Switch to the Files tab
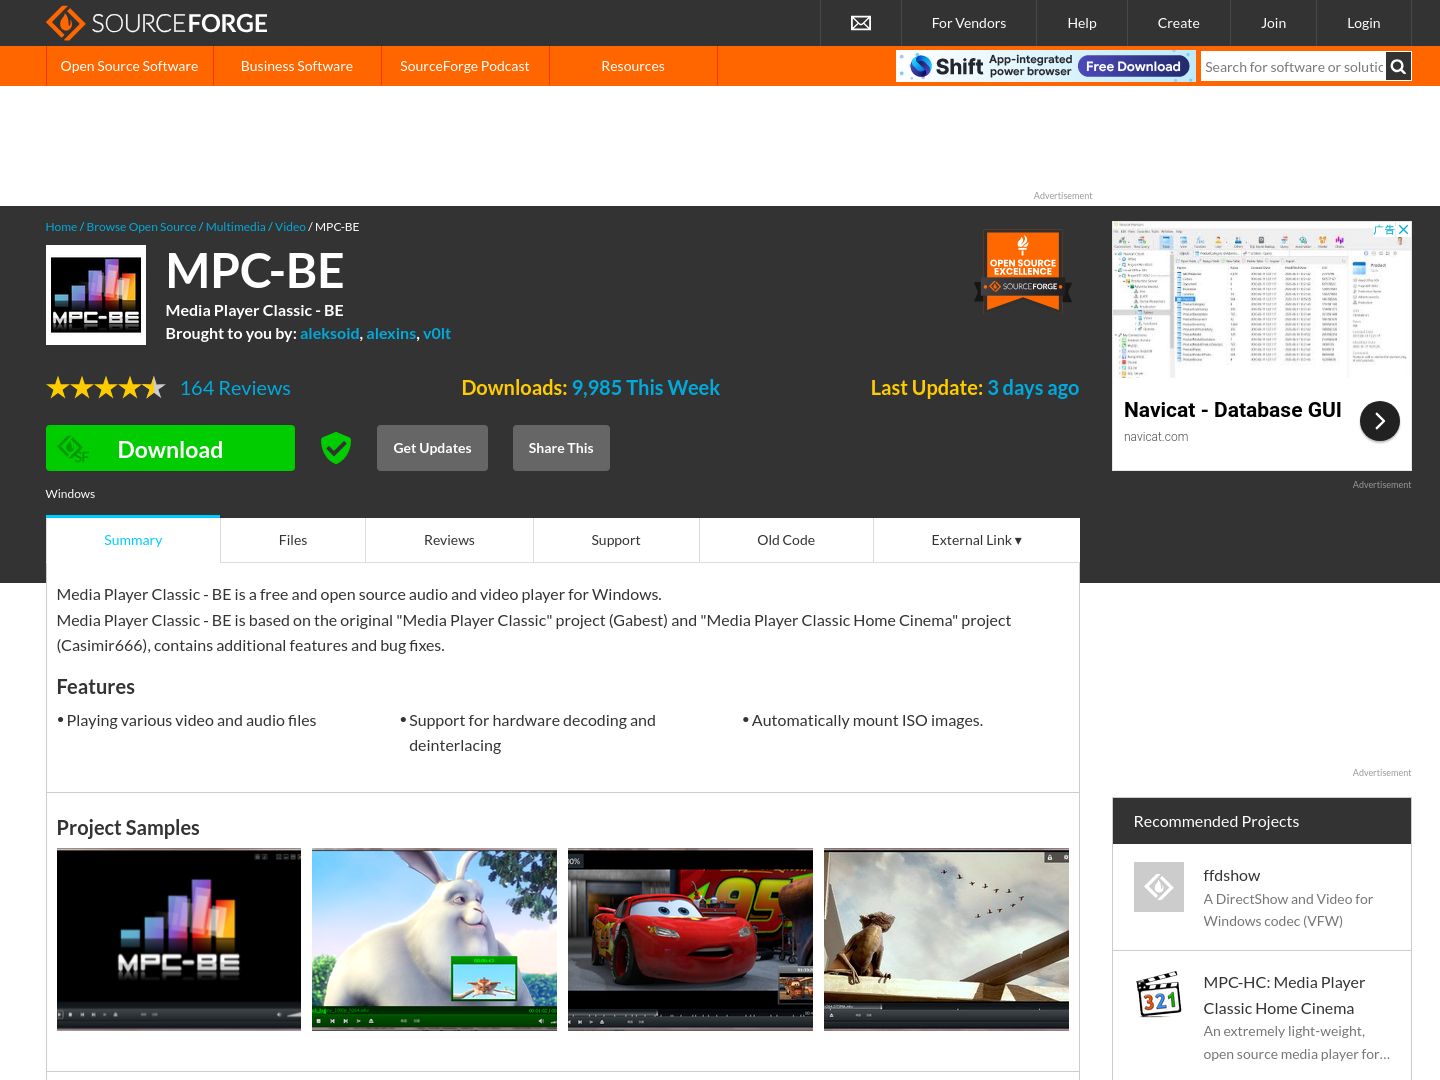Screen dimensions: 1440x1080 [x=293, y=540]
